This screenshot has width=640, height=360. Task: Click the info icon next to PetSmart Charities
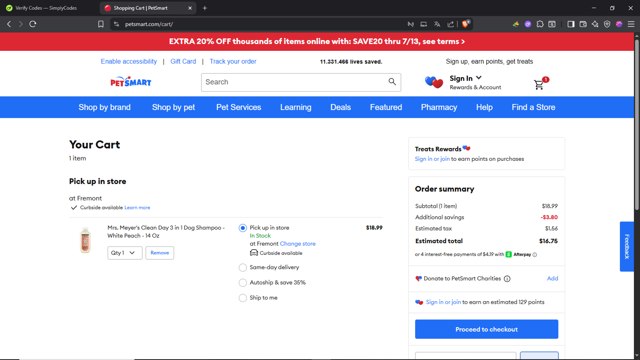tap(507, 279)
